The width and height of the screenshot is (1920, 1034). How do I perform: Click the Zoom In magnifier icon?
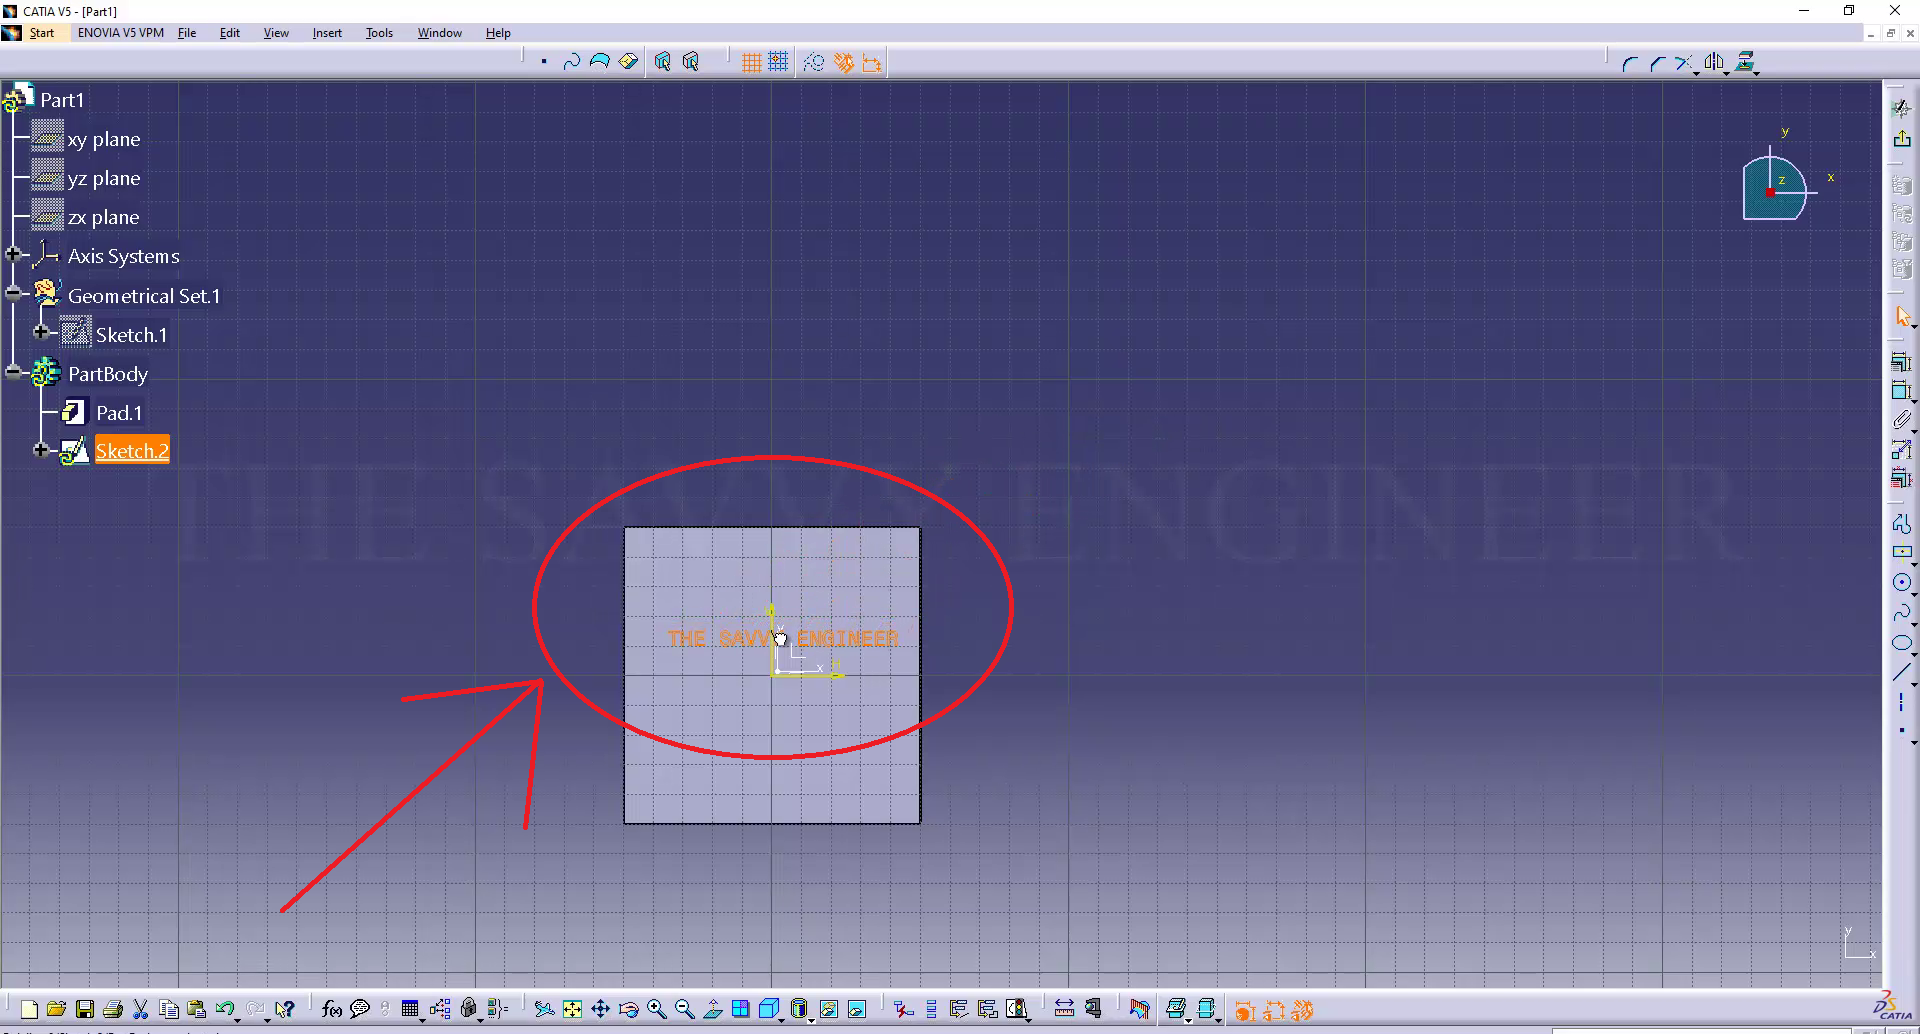[x=656, y=1010]
